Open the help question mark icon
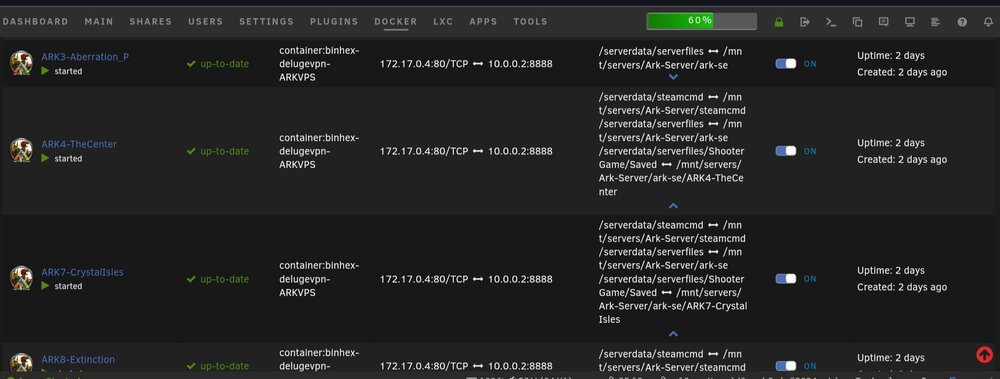1000x379 pixels. (962, 22)
